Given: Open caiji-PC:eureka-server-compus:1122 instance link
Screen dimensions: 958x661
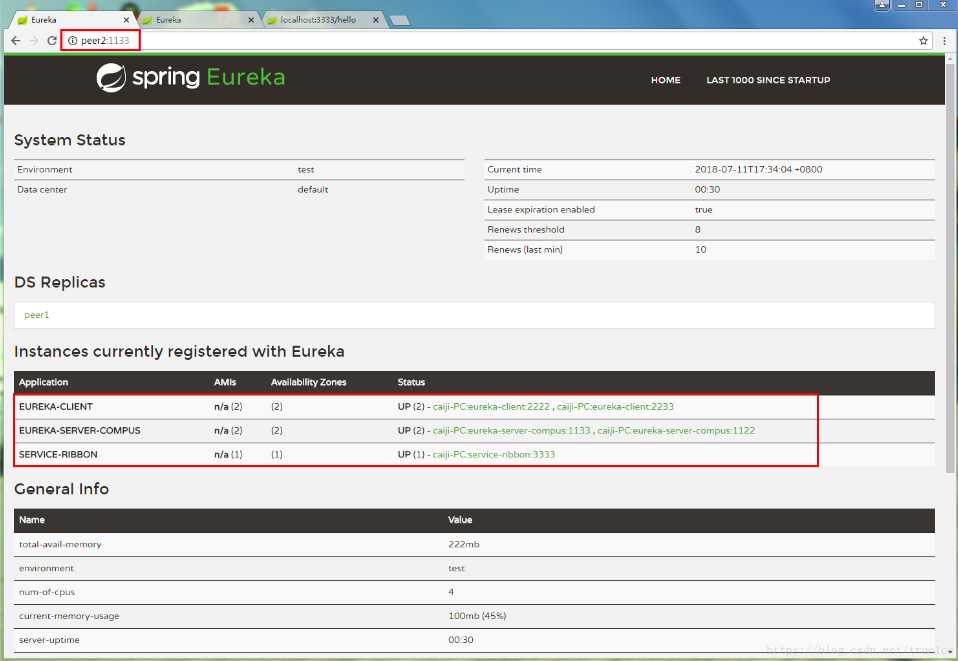Looking at the screenshot, I should (676, 431).
